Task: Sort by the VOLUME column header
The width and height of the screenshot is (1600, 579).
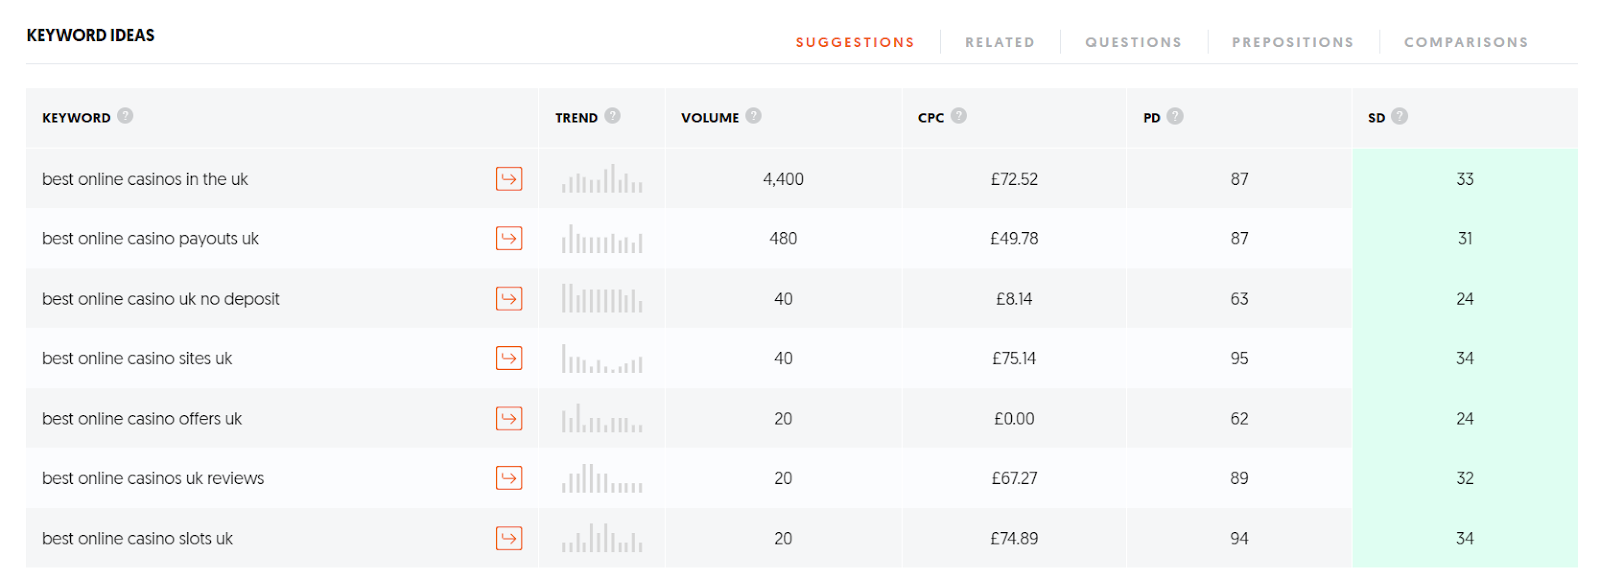Action: [710, 118]
